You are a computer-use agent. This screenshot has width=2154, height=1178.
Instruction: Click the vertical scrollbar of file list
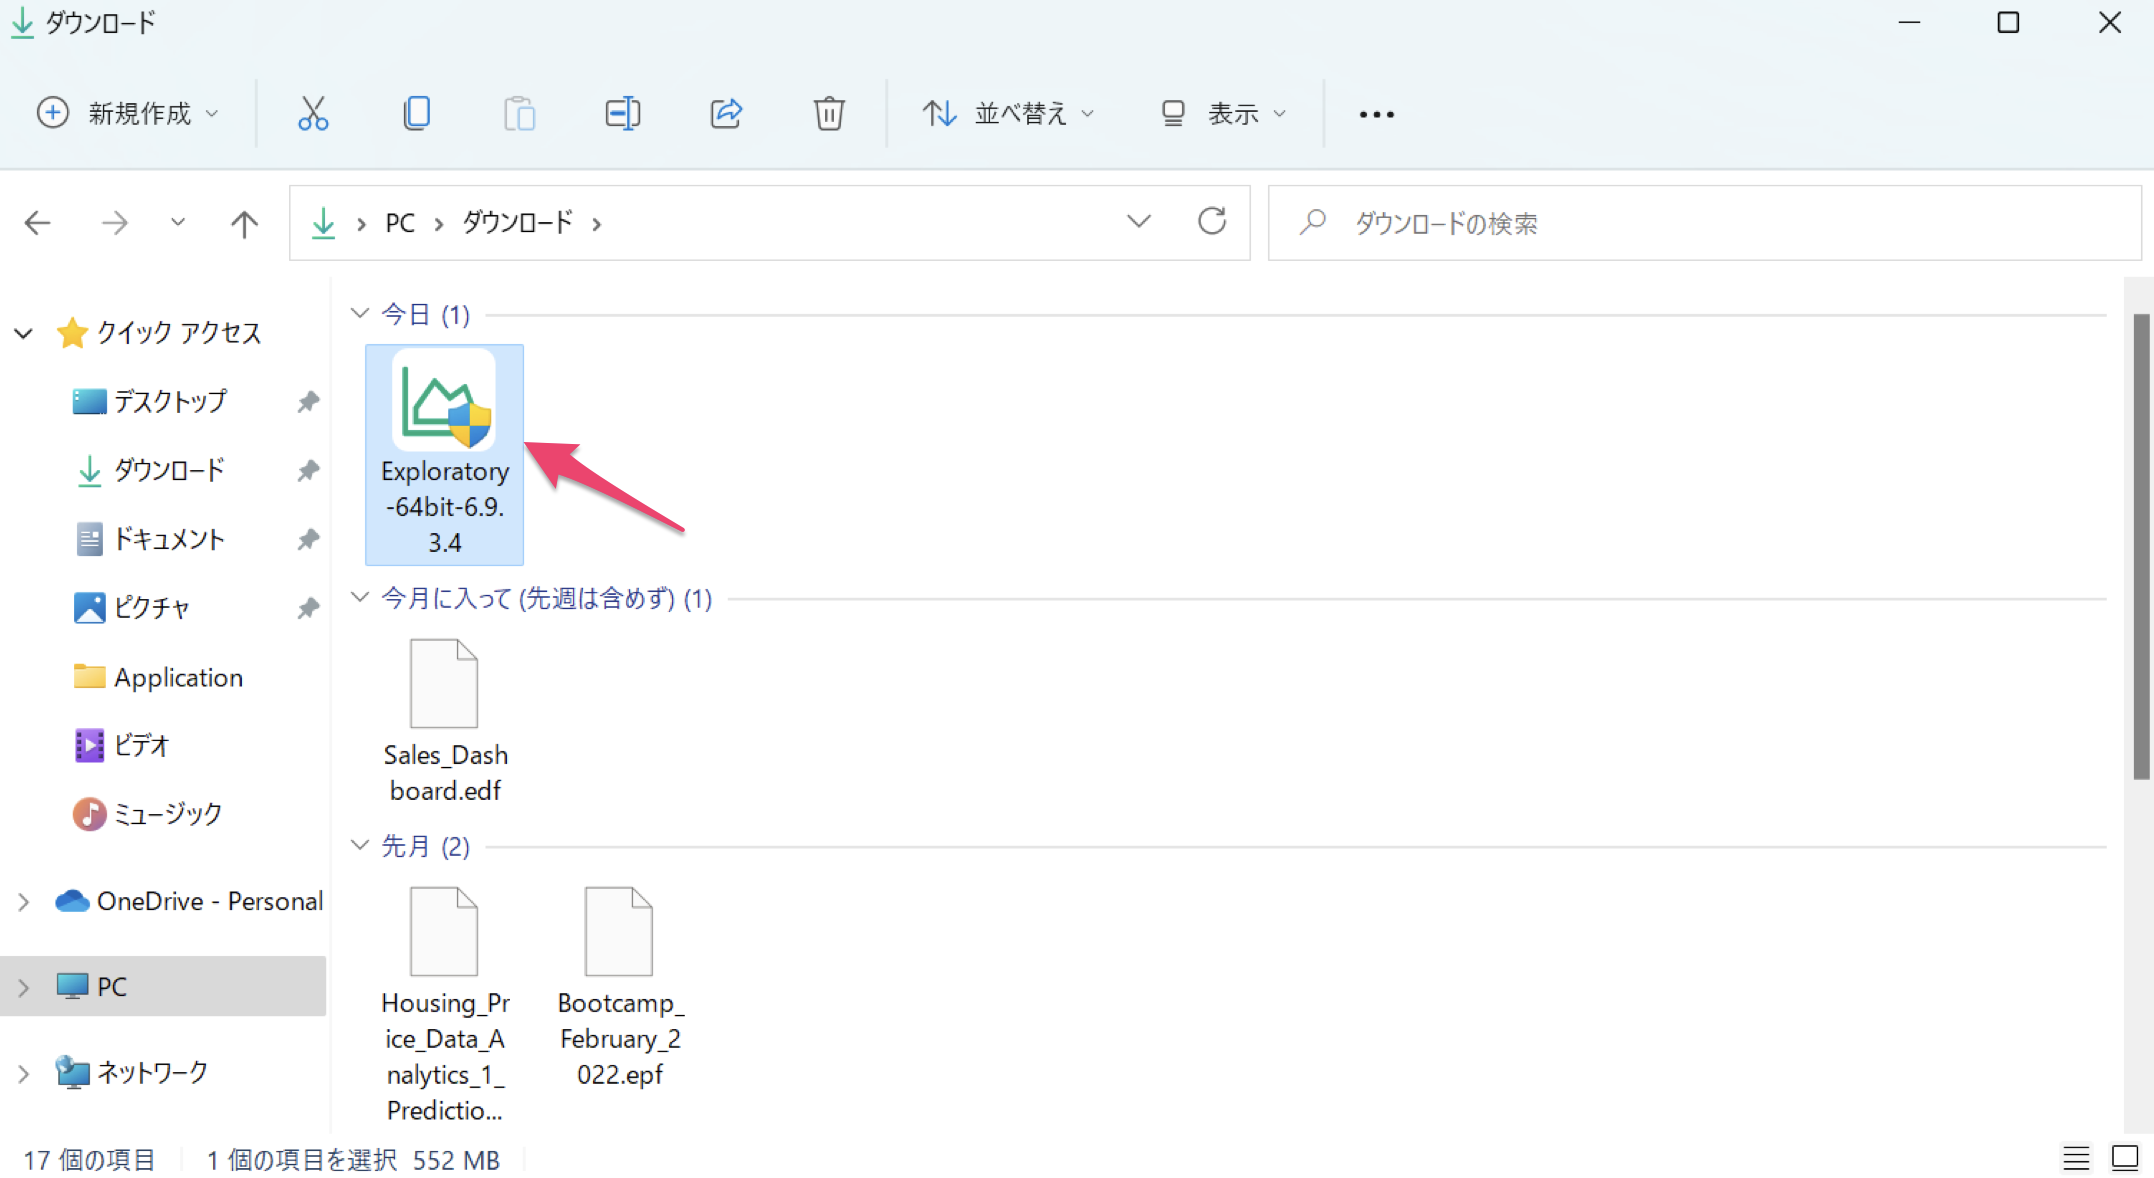2141,546
